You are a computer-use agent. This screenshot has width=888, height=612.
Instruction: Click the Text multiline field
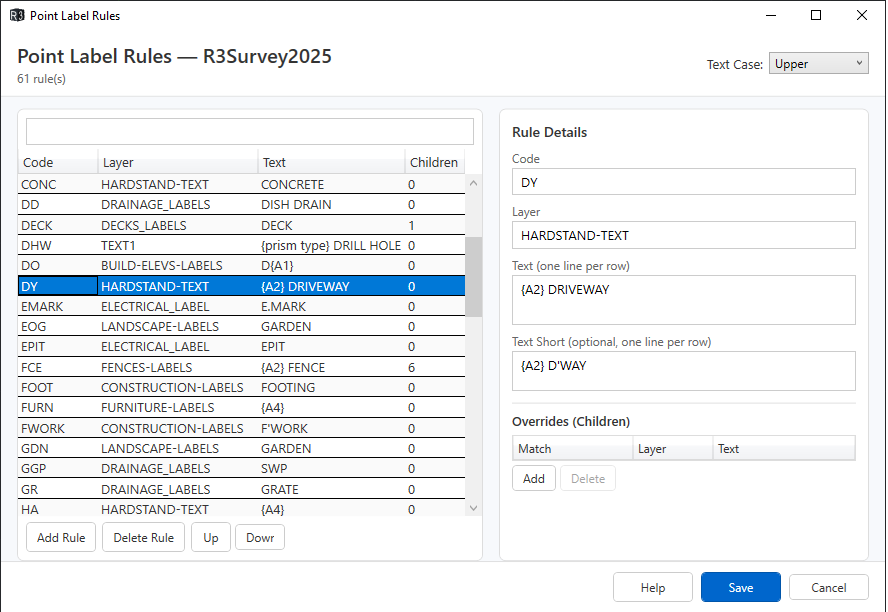[684, 300]
